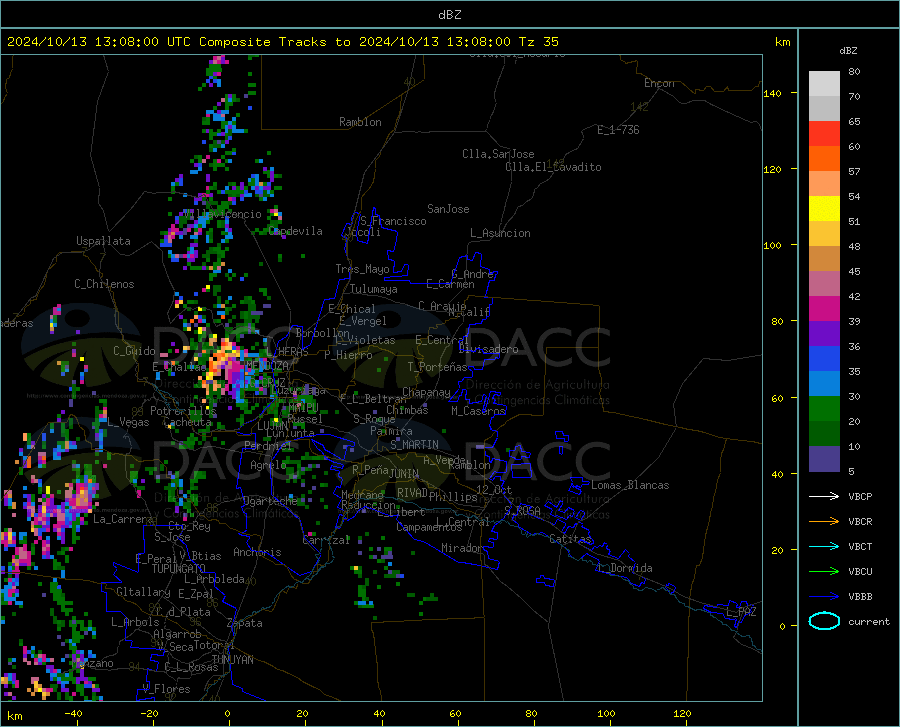The image size is (900, 727).
Task: Click the 'L_Vegas' place label
Action: pos(128,422)
